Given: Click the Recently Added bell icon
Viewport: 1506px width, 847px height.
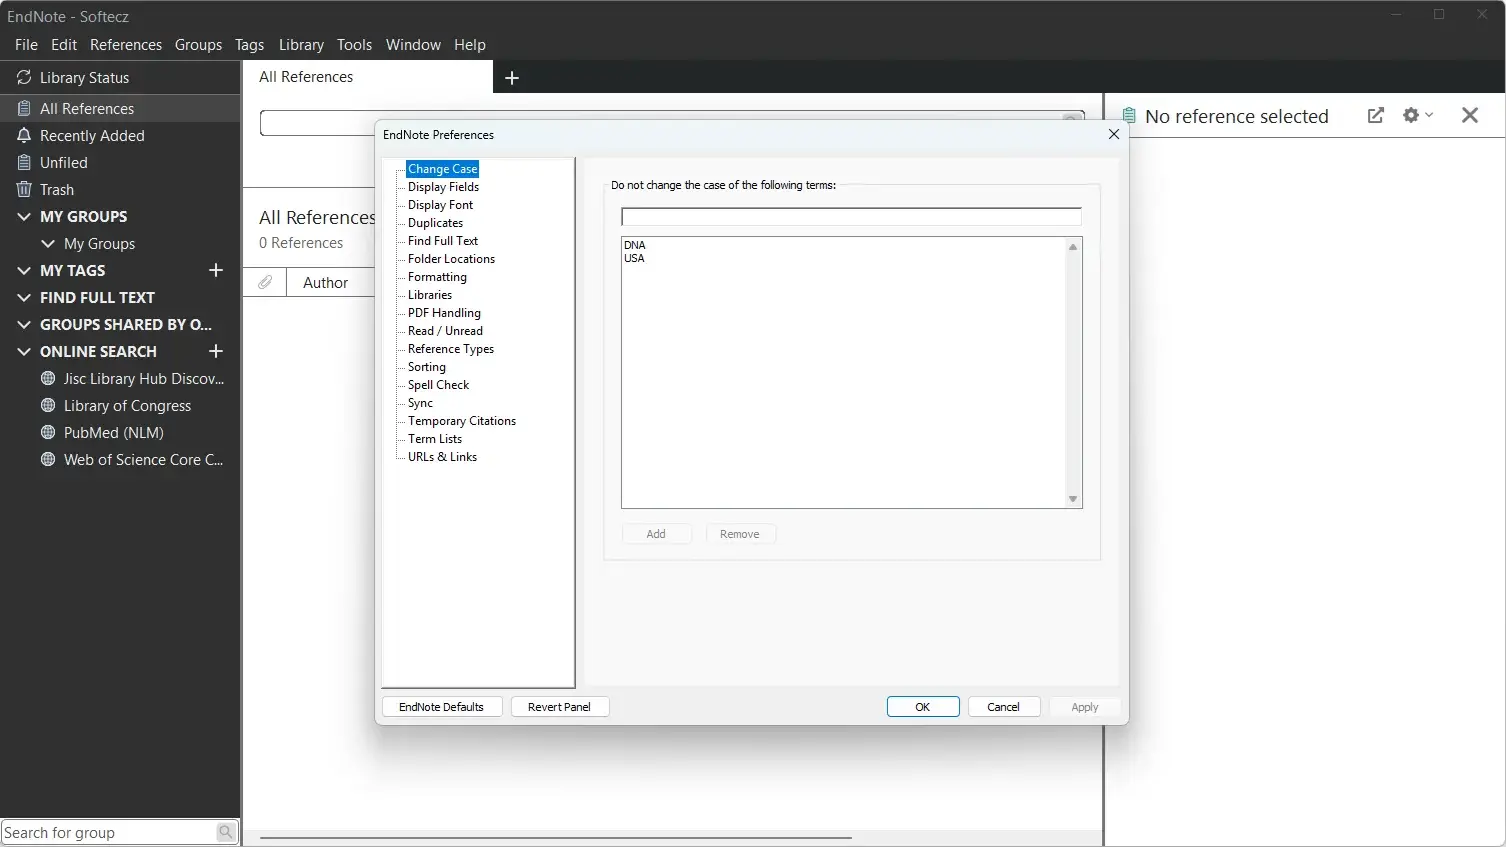Looking at the screenshot, I should click(24, 135).
